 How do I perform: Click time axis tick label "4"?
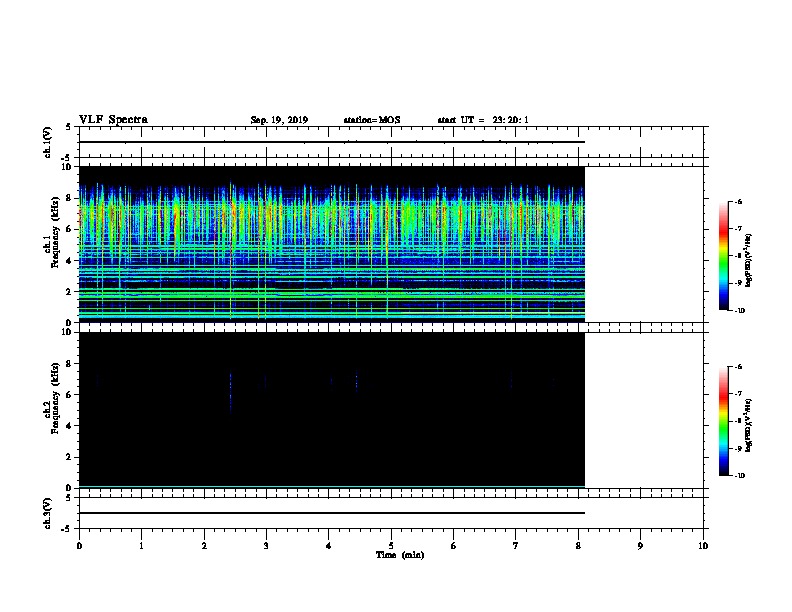click(x=329, y=546)
